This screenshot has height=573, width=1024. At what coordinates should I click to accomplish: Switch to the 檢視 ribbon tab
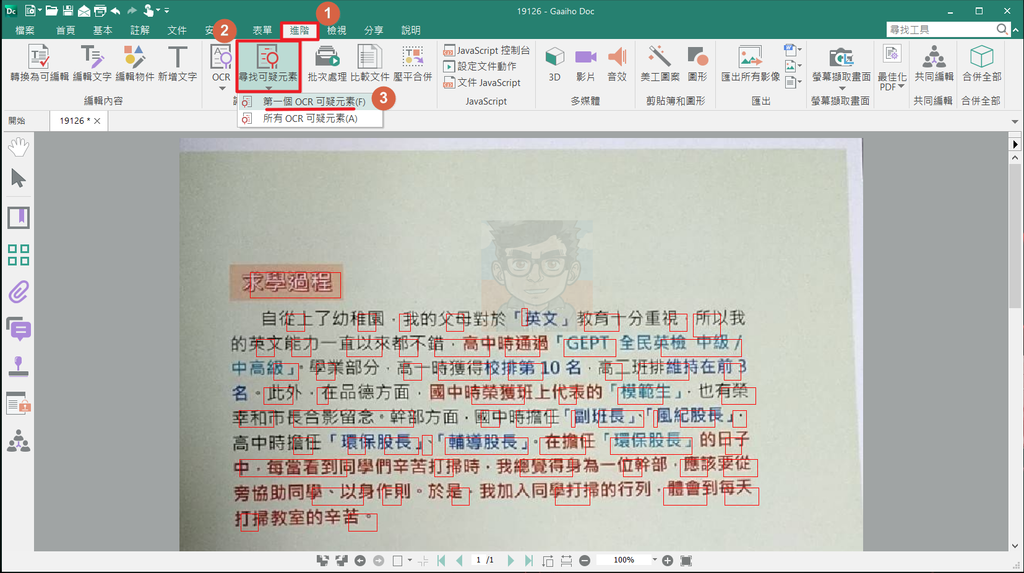pos(336,30)
